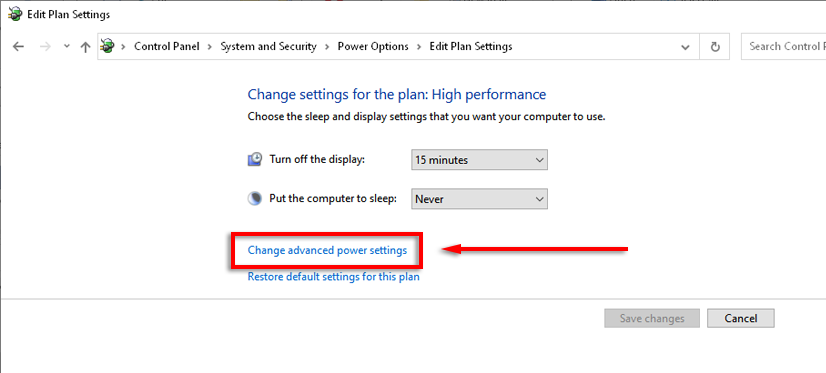The height and width of the screenshot is (373, 826).
Task: Go back with the left arrow
Action: [x=18, y=46]
